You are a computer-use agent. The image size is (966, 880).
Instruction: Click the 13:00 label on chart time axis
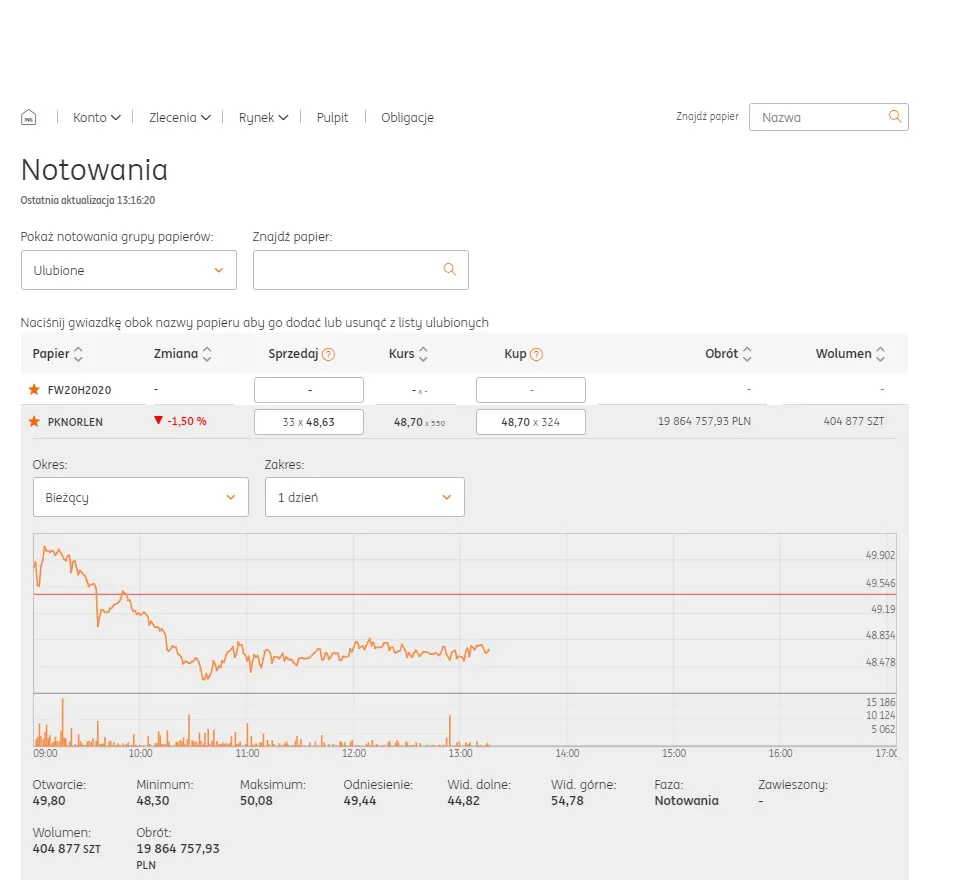point(460,753)
